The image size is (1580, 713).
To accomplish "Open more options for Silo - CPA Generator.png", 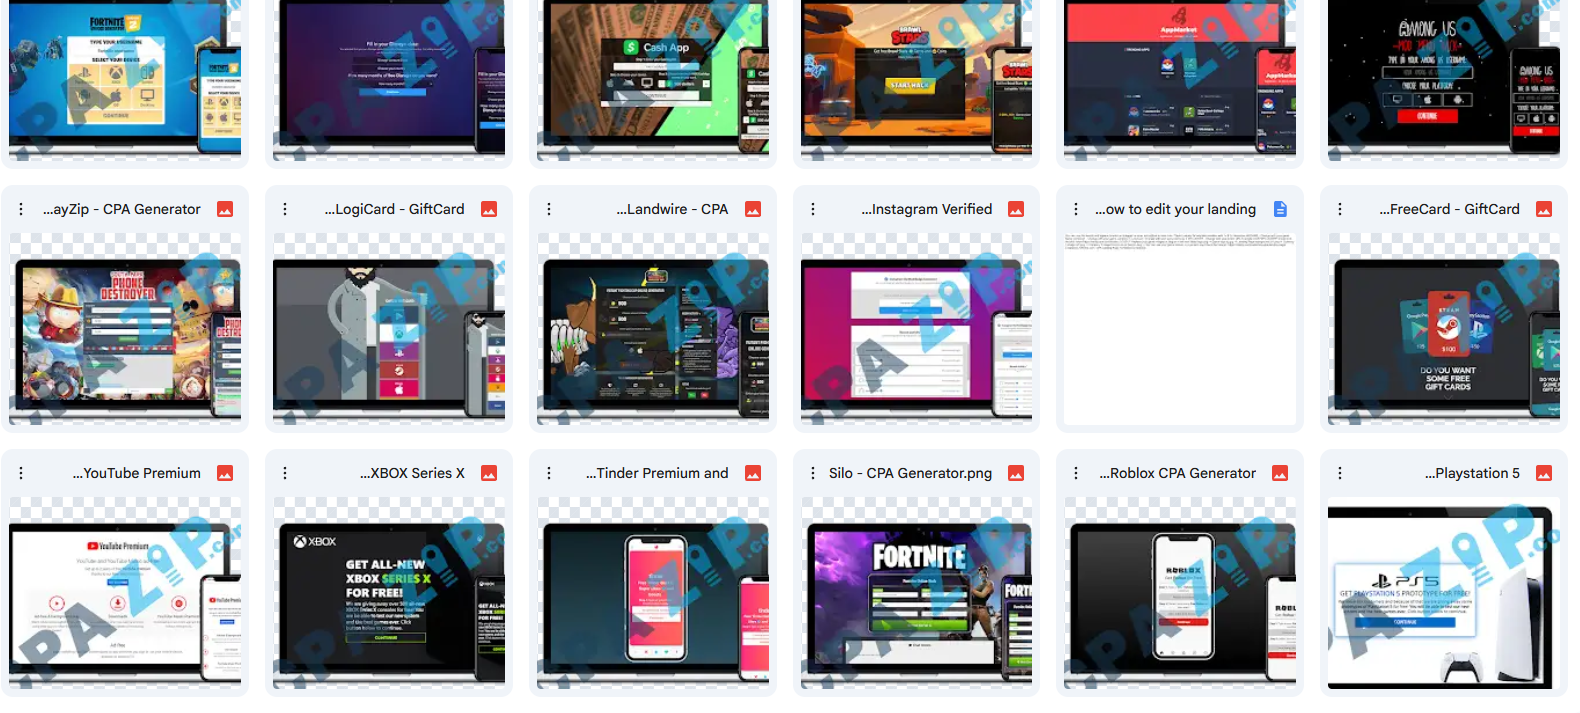I will pos(813,473).
